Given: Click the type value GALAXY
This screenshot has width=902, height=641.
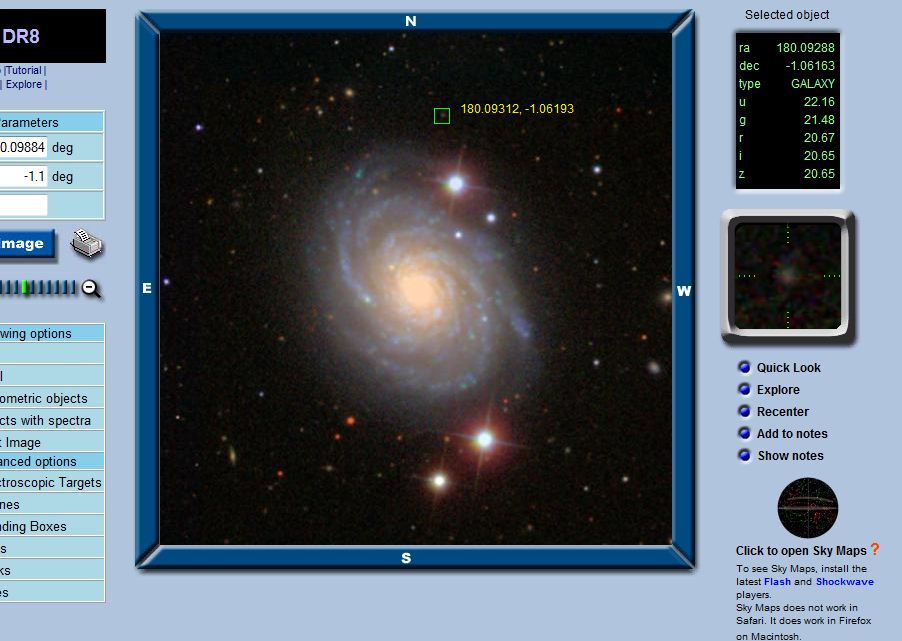Looking at the screenshot, I should [x=812, y=83].
